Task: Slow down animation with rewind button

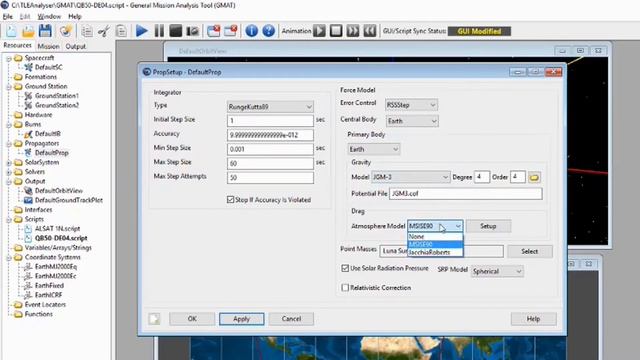Action: point(370,31)
